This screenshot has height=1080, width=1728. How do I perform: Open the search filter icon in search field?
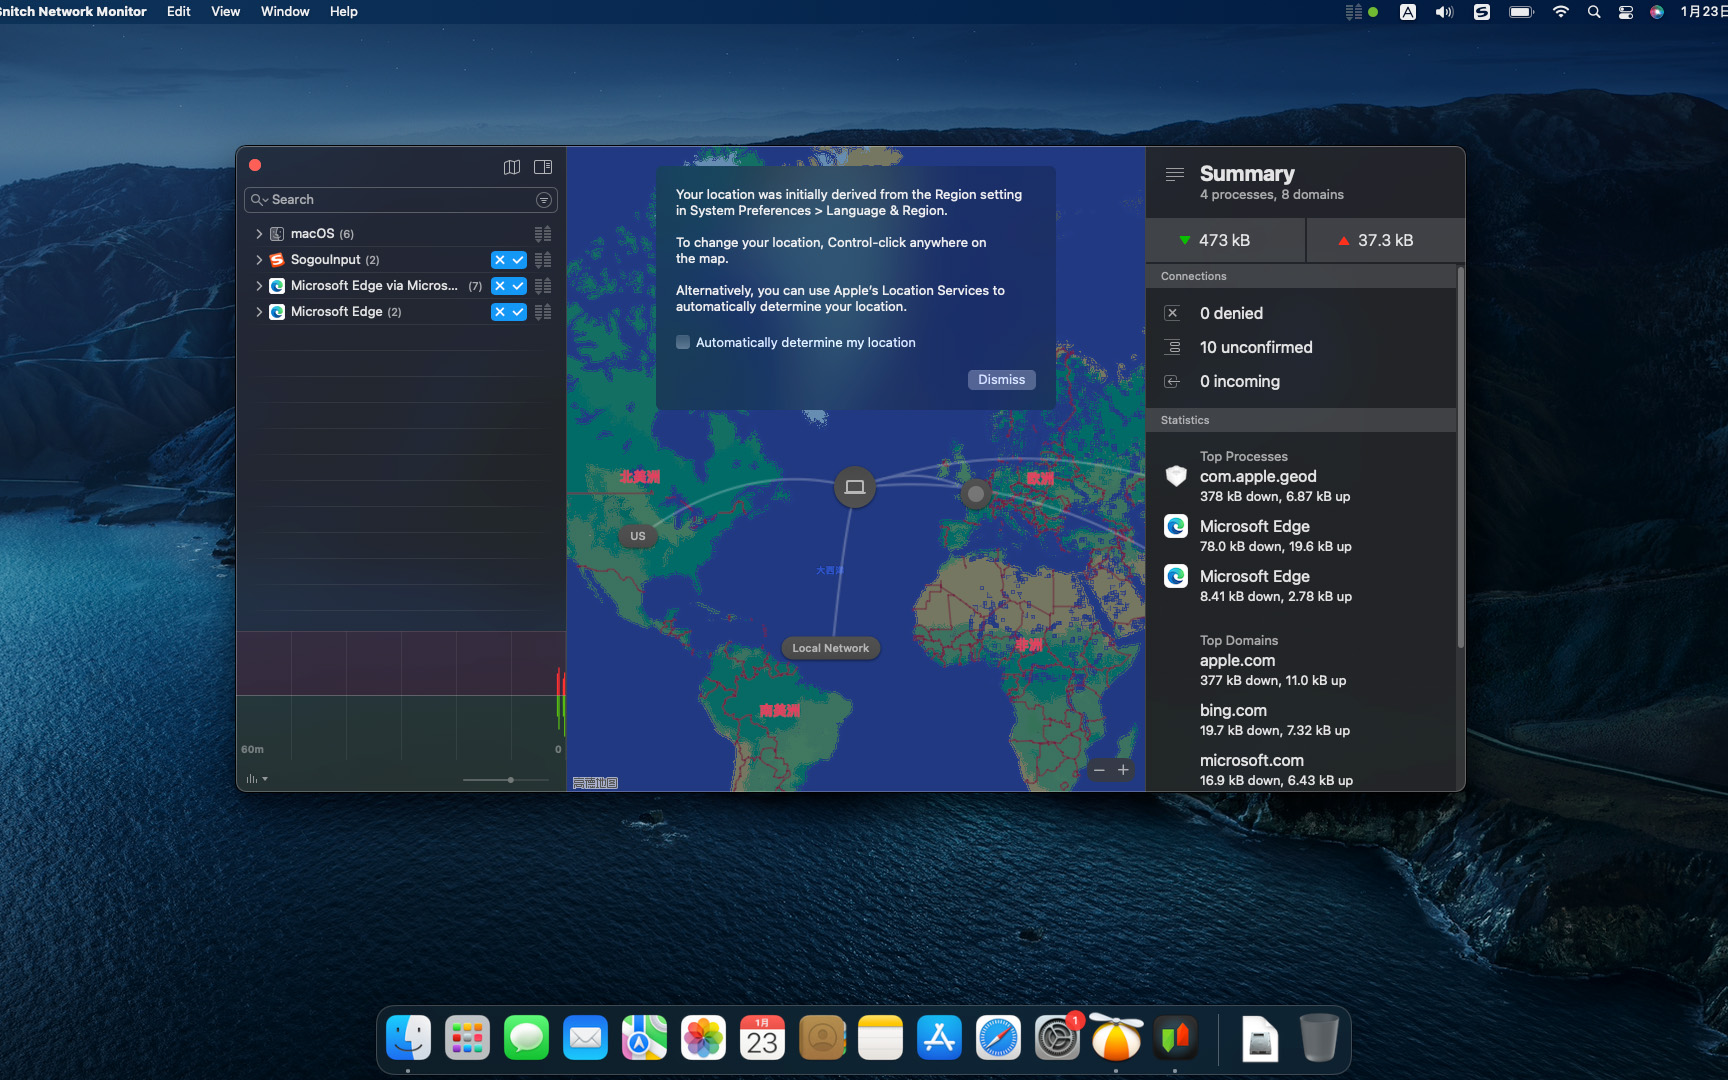pos(543,200)
